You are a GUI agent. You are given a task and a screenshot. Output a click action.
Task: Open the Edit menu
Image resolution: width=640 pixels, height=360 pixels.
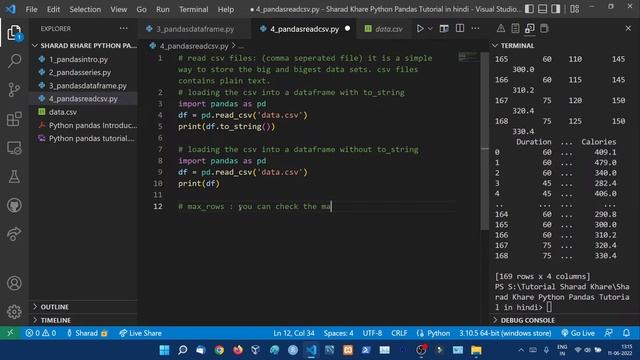(x=53, y=9)
